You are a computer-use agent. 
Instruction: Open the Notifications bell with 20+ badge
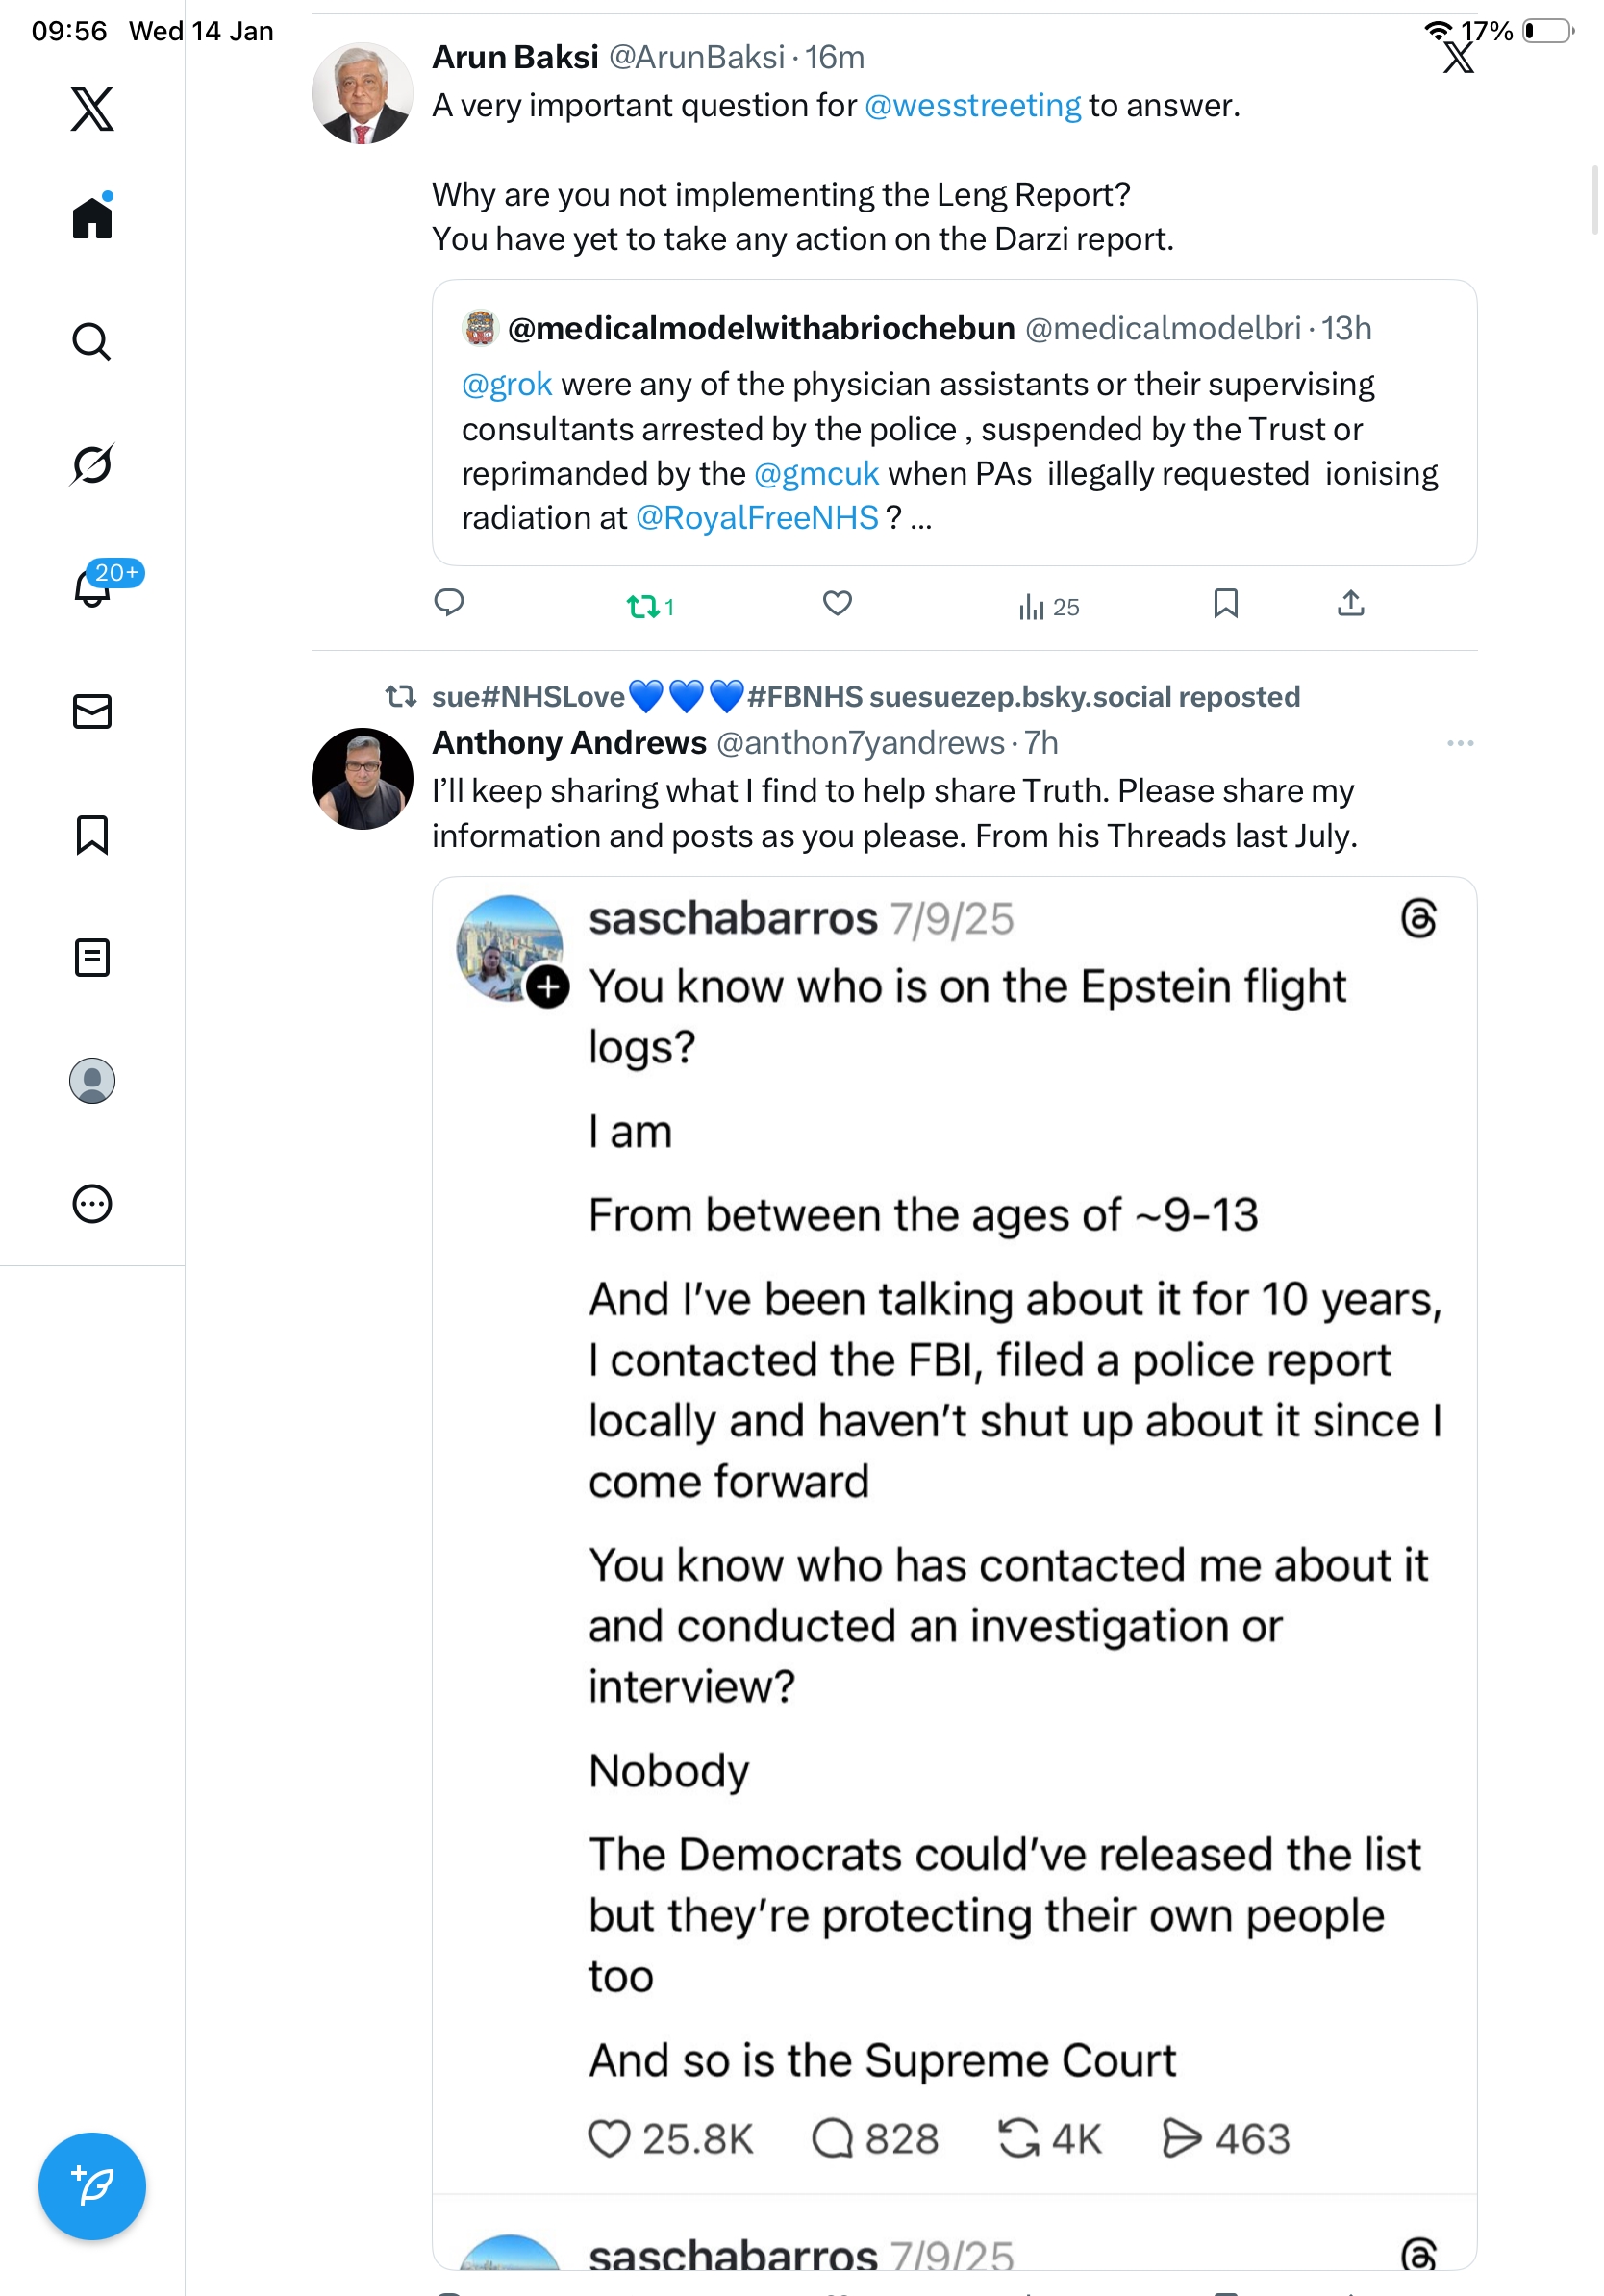[x=93, y=588]
